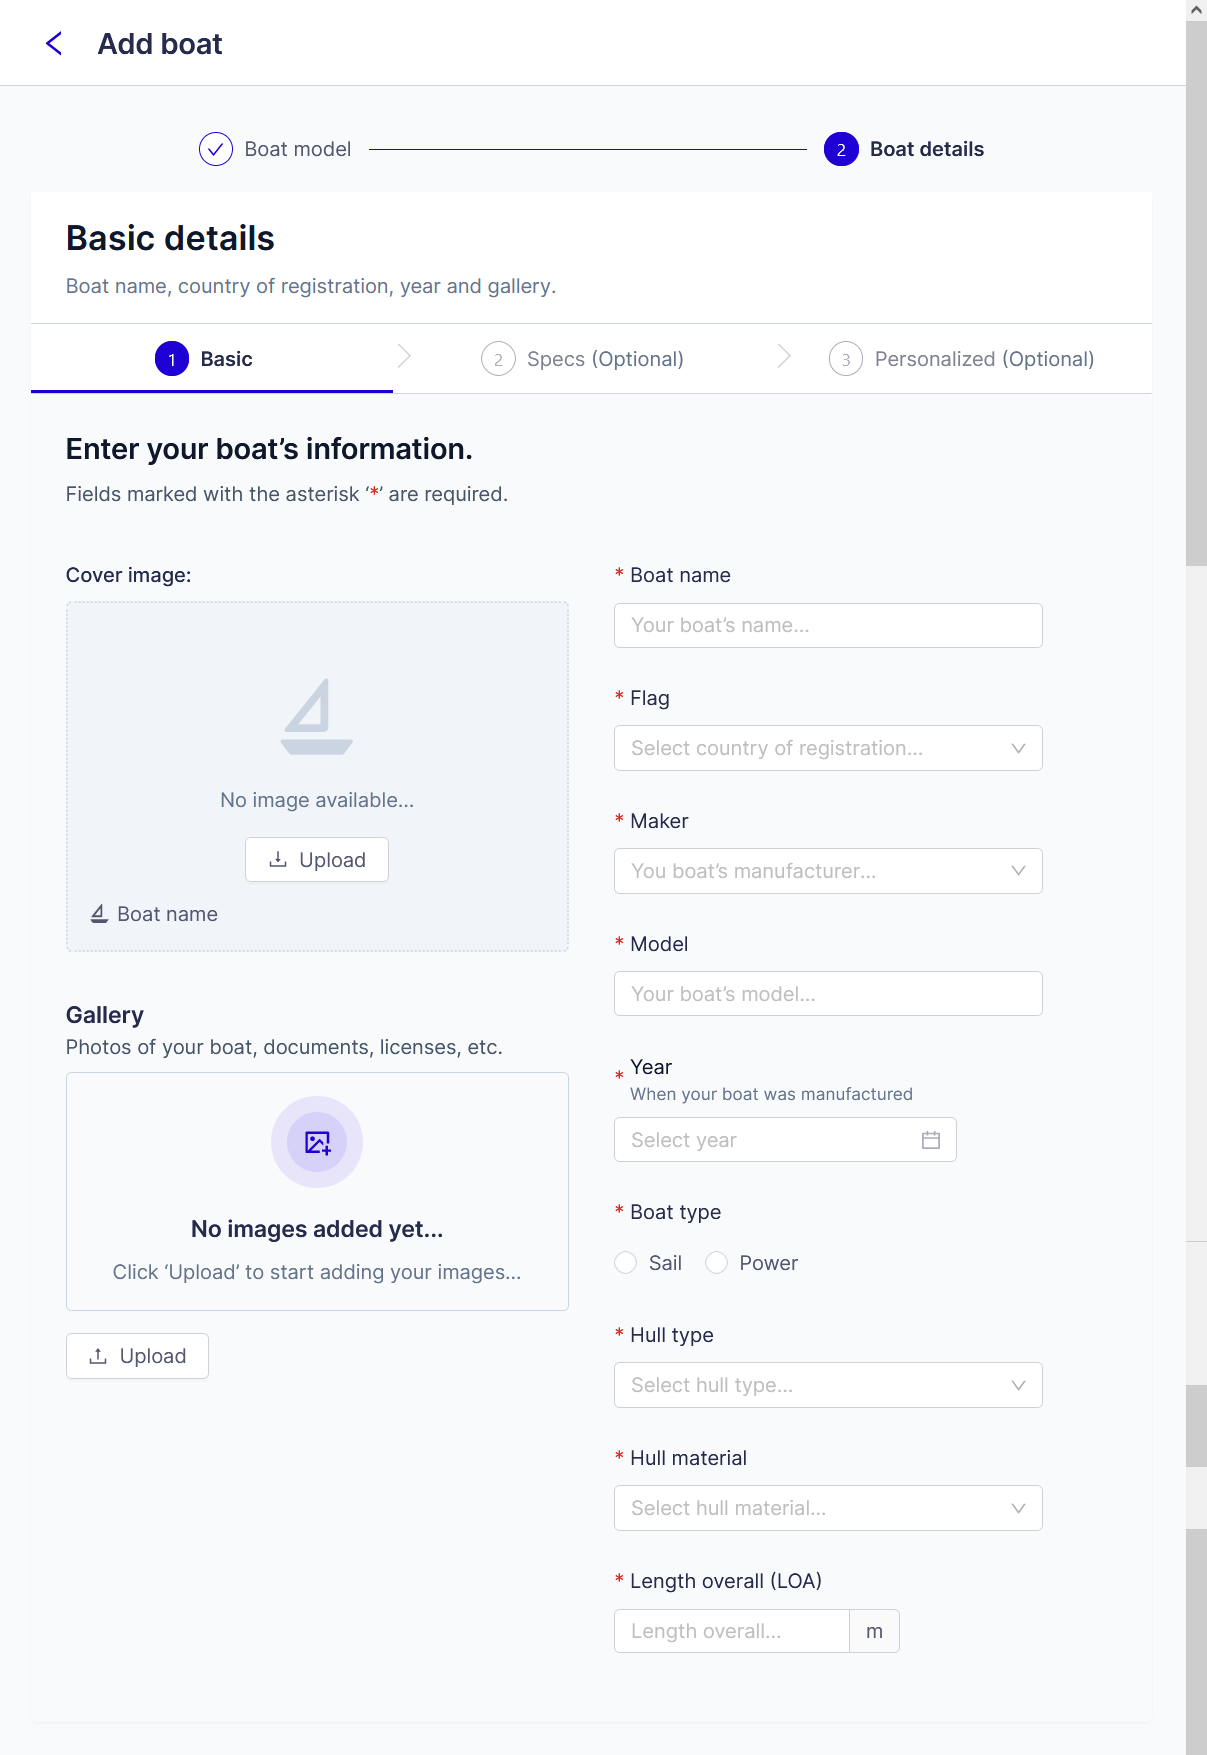Image resolution: width=1207 pixels, height=1755 pixels.
Task: Click the sailboat placeholder icon in cover image
Action: (317, 716)
